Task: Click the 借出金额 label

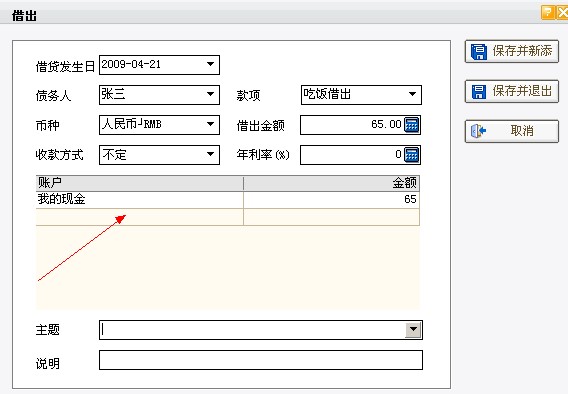Action: tap(260, 126)
